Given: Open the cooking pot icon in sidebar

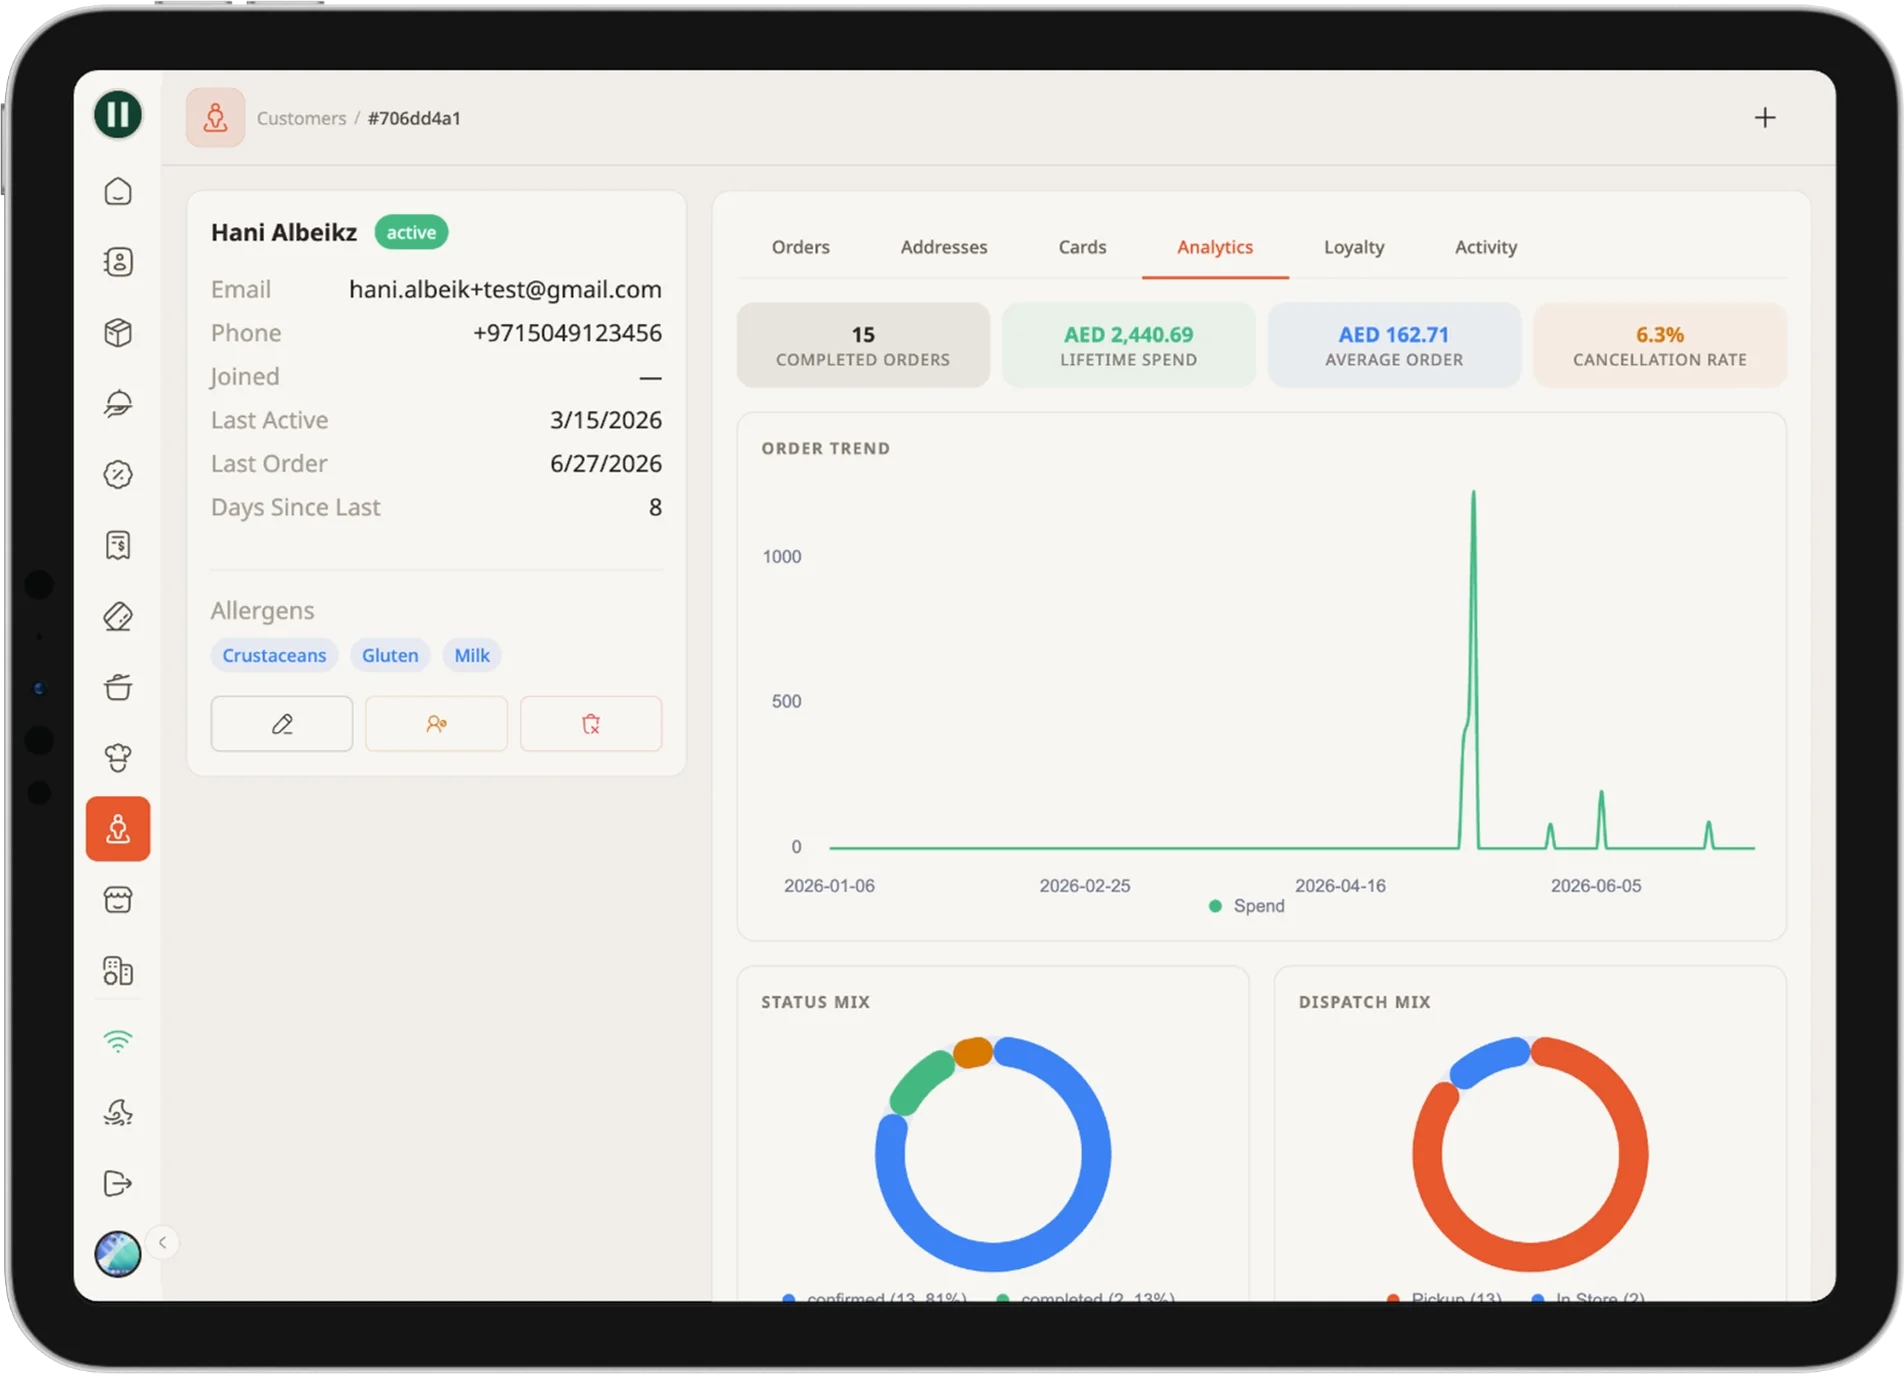Looking at the screenshot, I should click(118, 687).
